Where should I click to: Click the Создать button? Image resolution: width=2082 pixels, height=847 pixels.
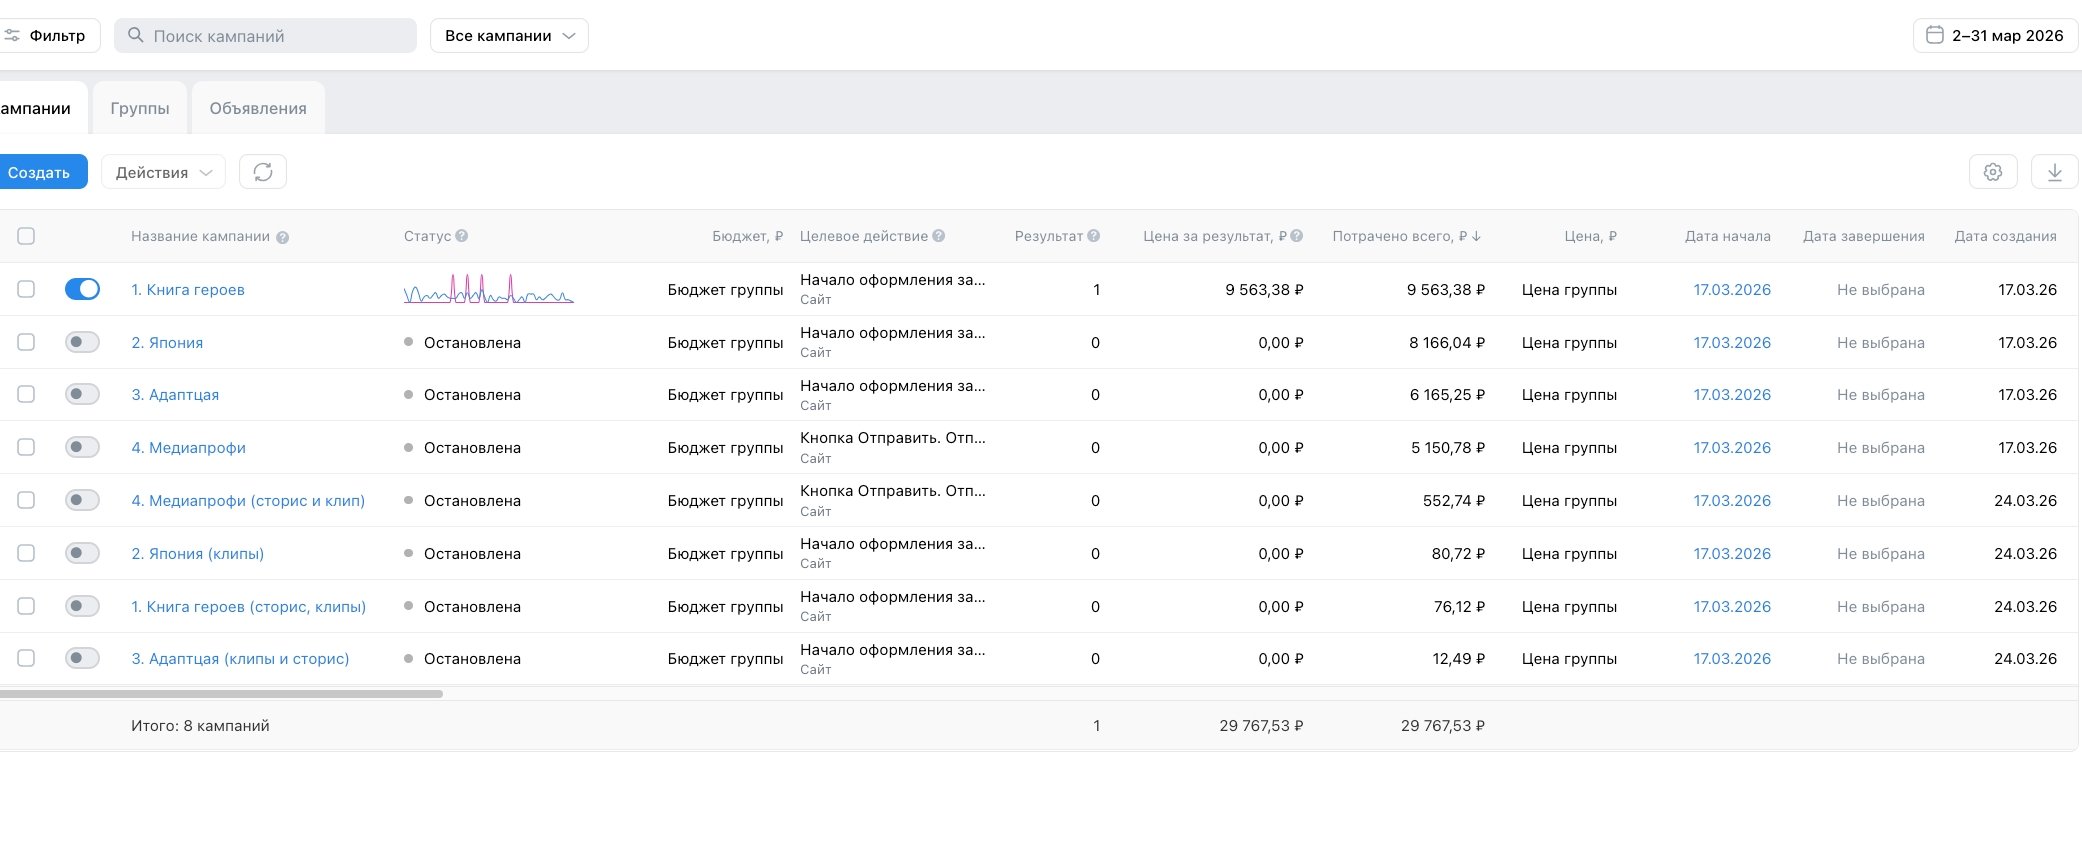[x=40, y=172]
